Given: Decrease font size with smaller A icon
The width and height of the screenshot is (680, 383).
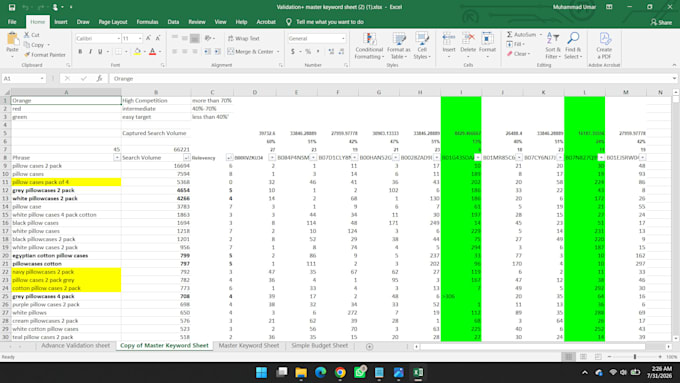Looking at the screenshot, I should click(x=158, y=38).
